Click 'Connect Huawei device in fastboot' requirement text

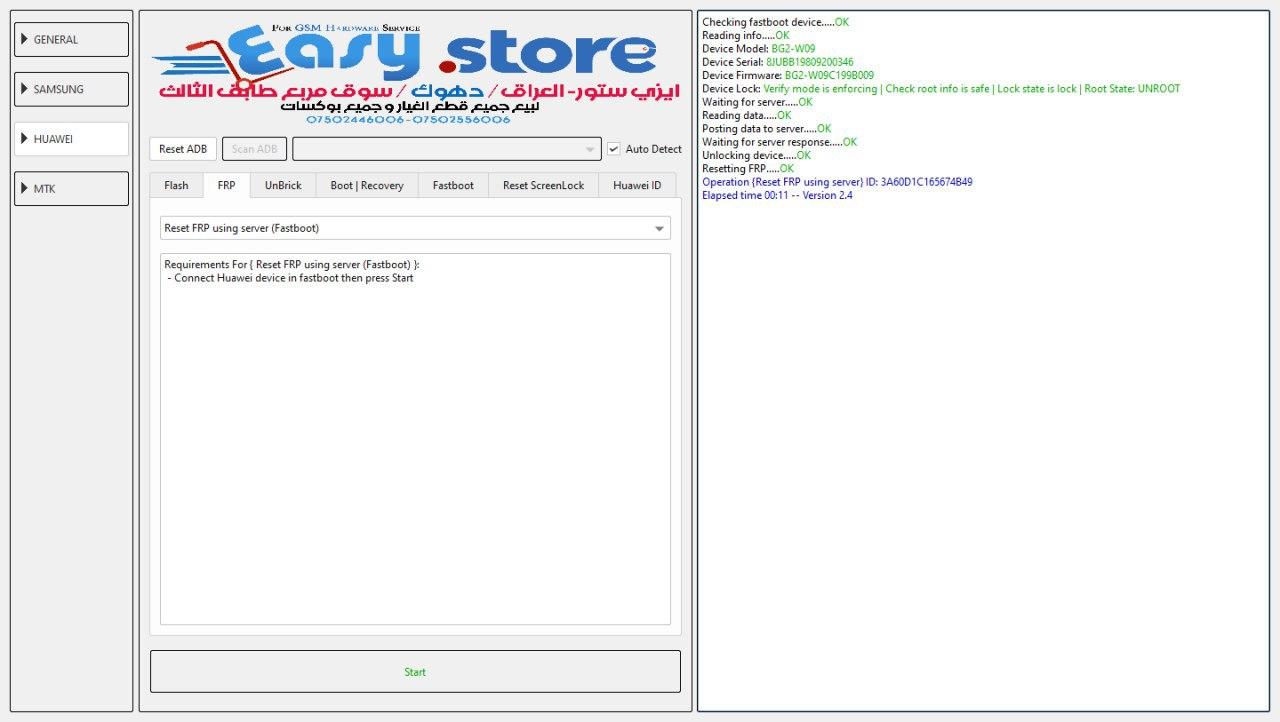(291, 278)
